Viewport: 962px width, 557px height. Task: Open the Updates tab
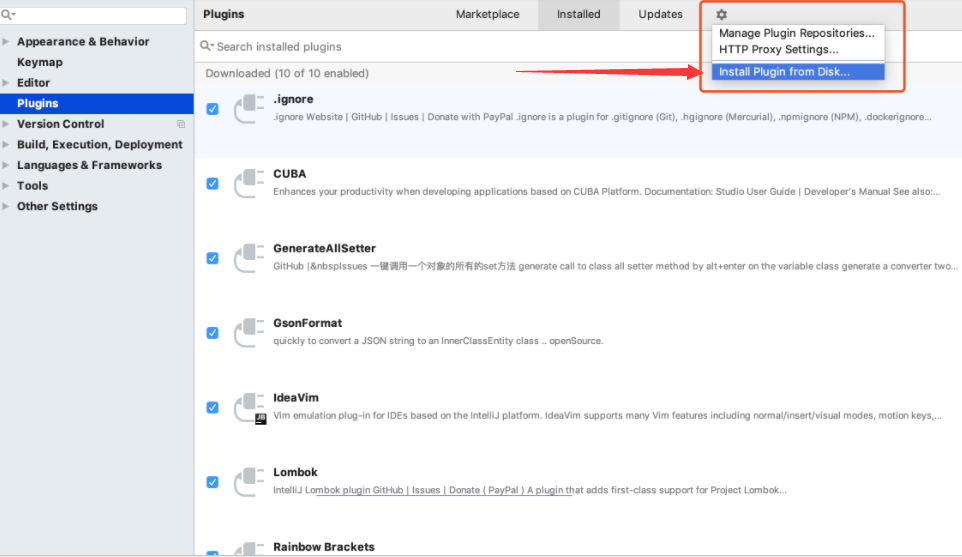(x=660, y=15)
